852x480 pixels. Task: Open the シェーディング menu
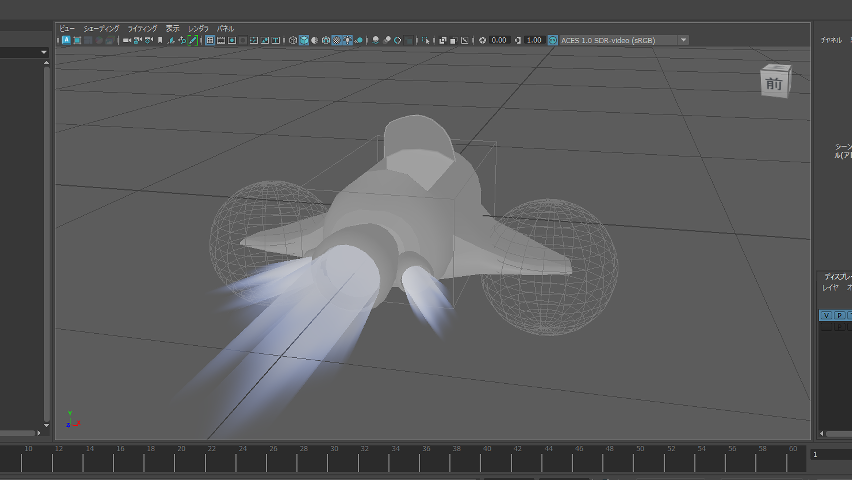coord(100,29)
